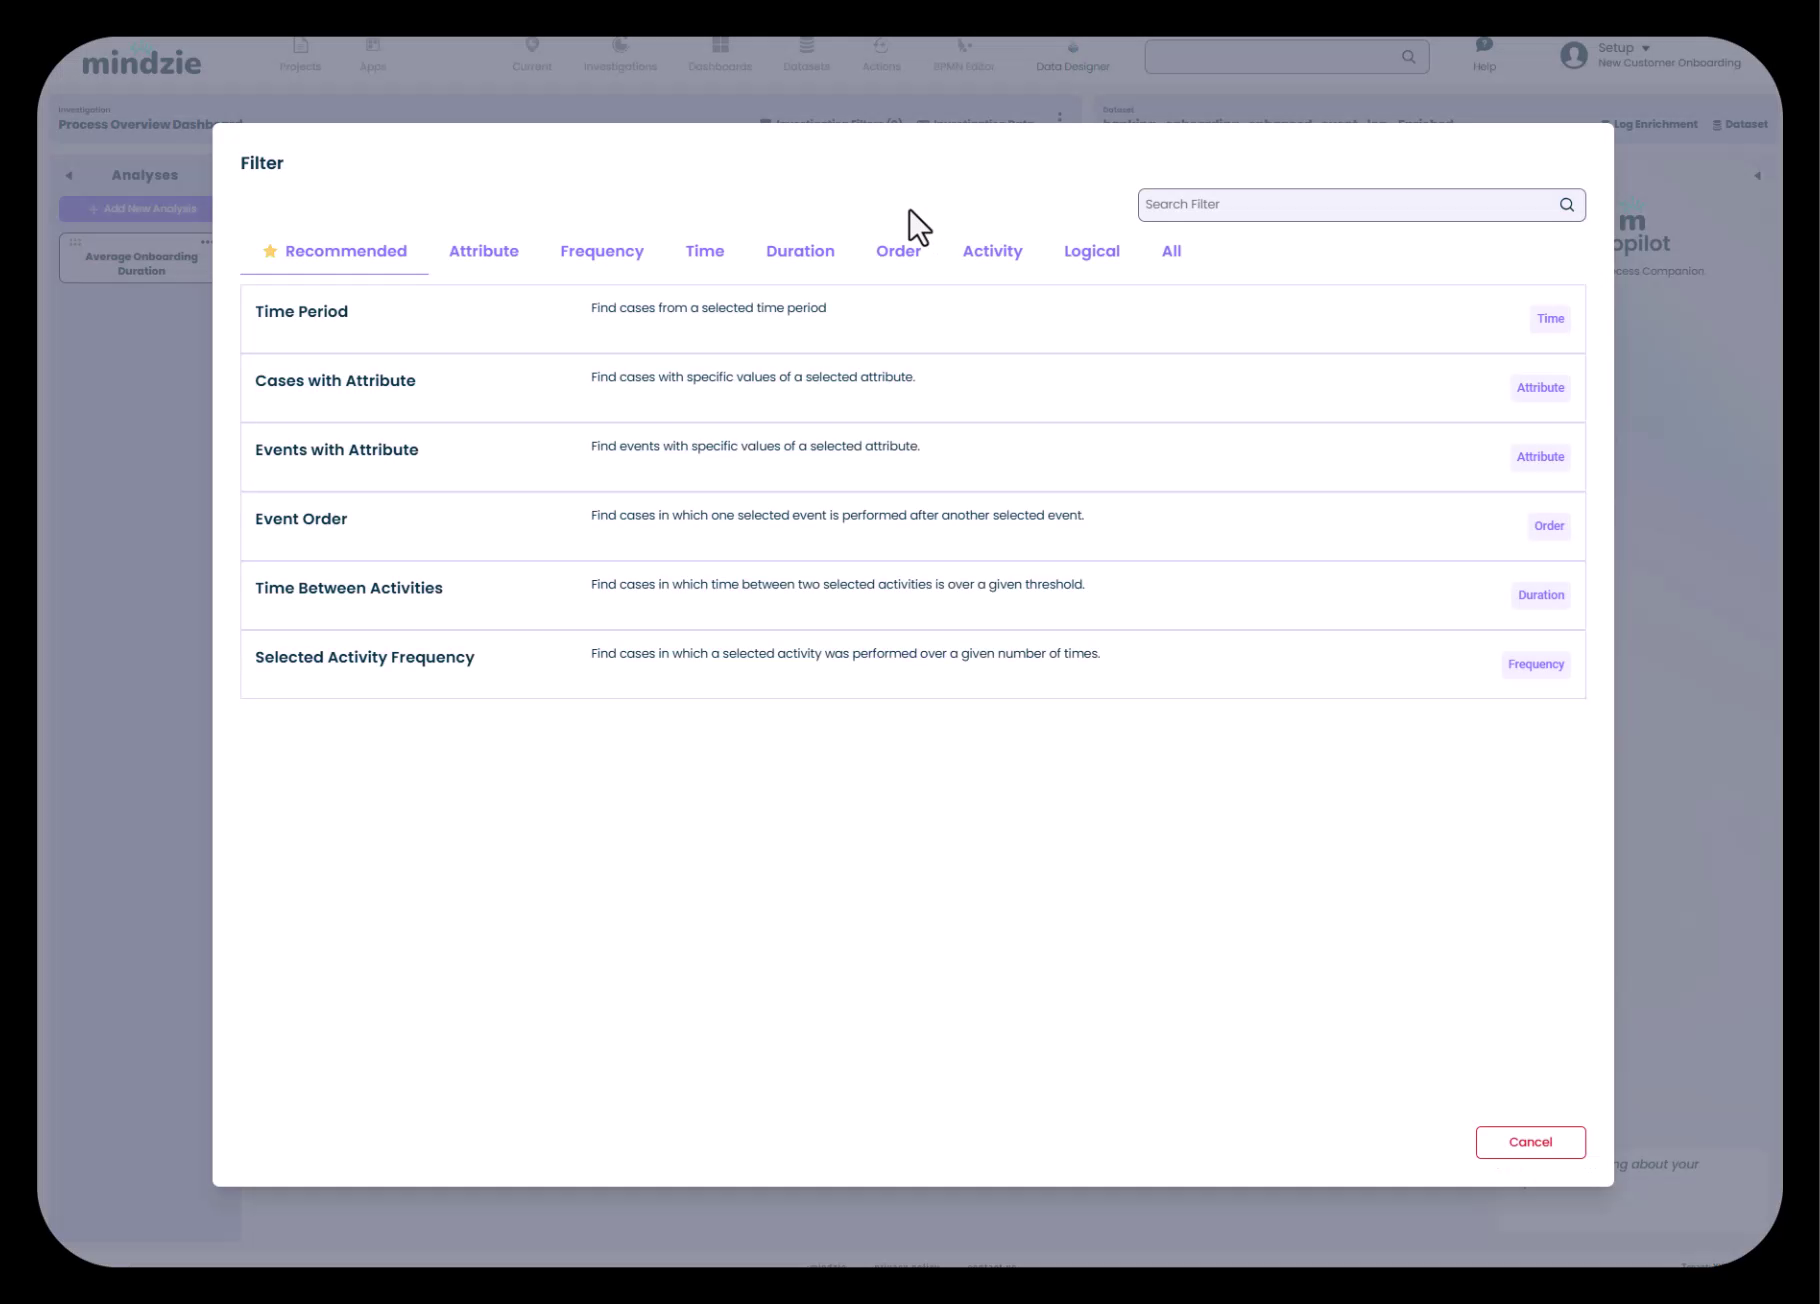
Task: Click the Investigations icon in top navigation
Action: (x=620, y=46)
